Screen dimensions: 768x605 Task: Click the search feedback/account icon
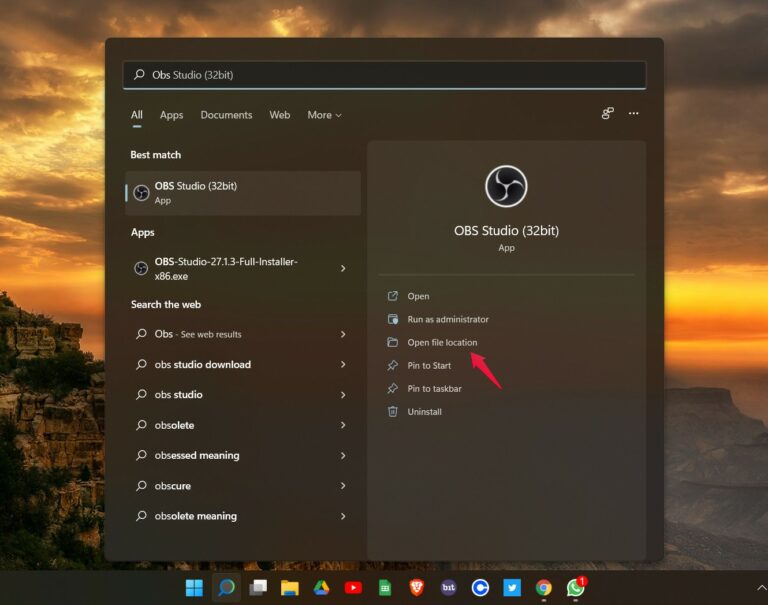(x=607, y=114)
